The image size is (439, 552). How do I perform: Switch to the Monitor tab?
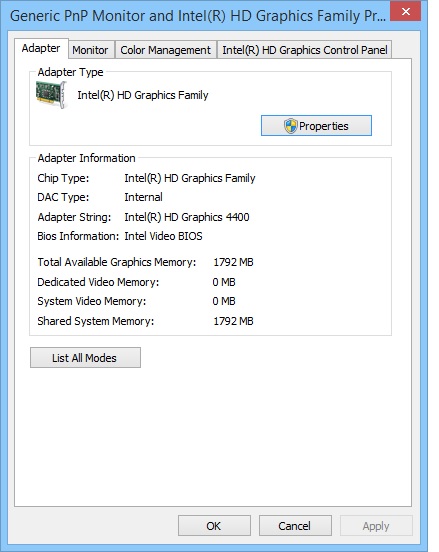(90, 50)
